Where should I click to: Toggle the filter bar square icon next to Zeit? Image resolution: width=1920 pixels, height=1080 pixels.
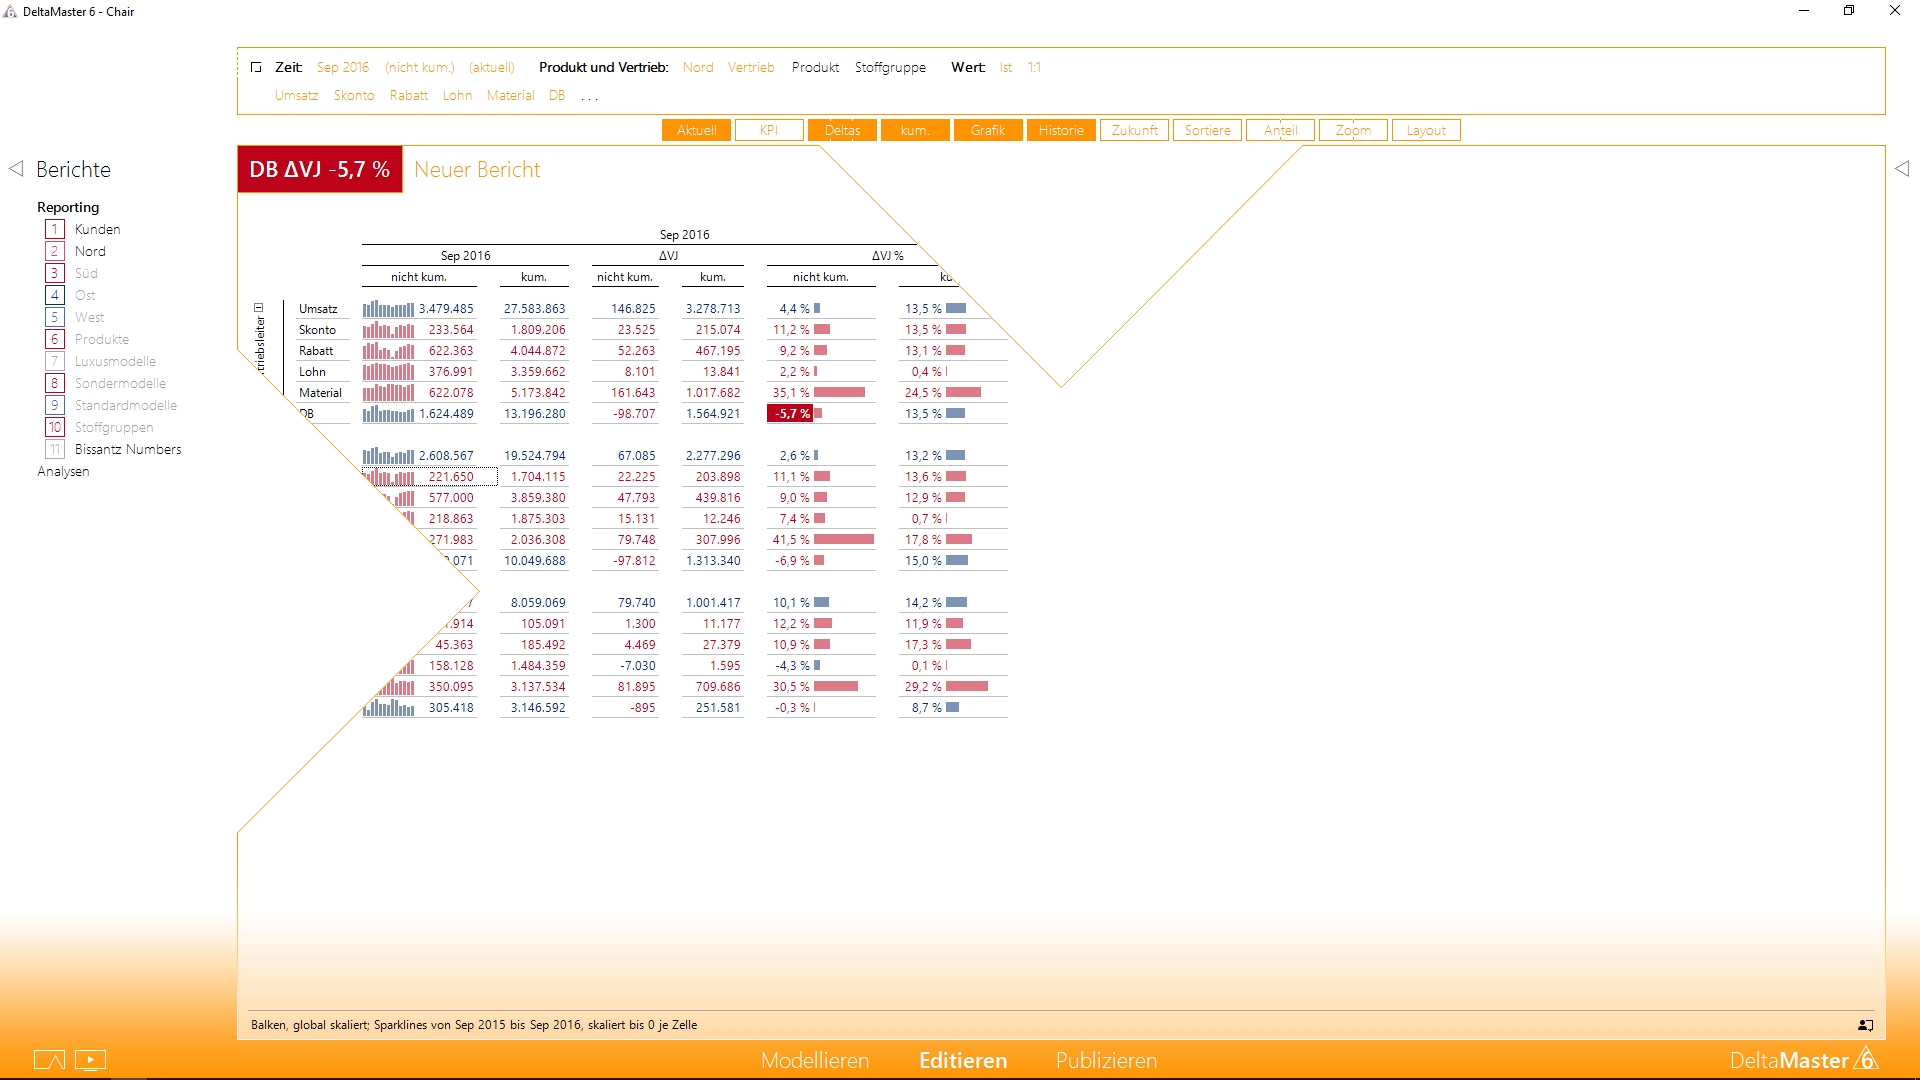[256, 67]
